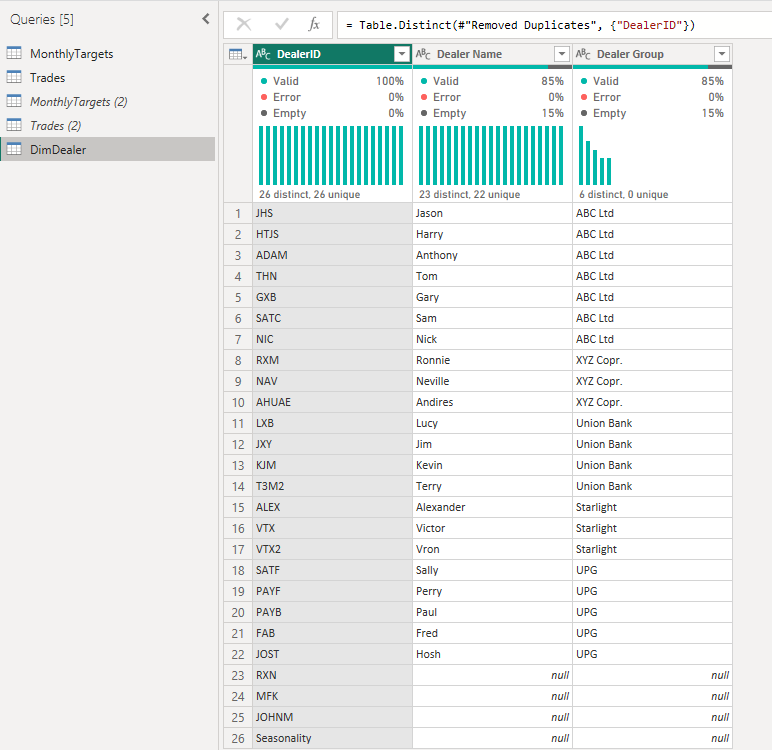This screenshot has height=750, width=772.
Task: Click the Queries [5] pane title
Action: click(42, 19)
